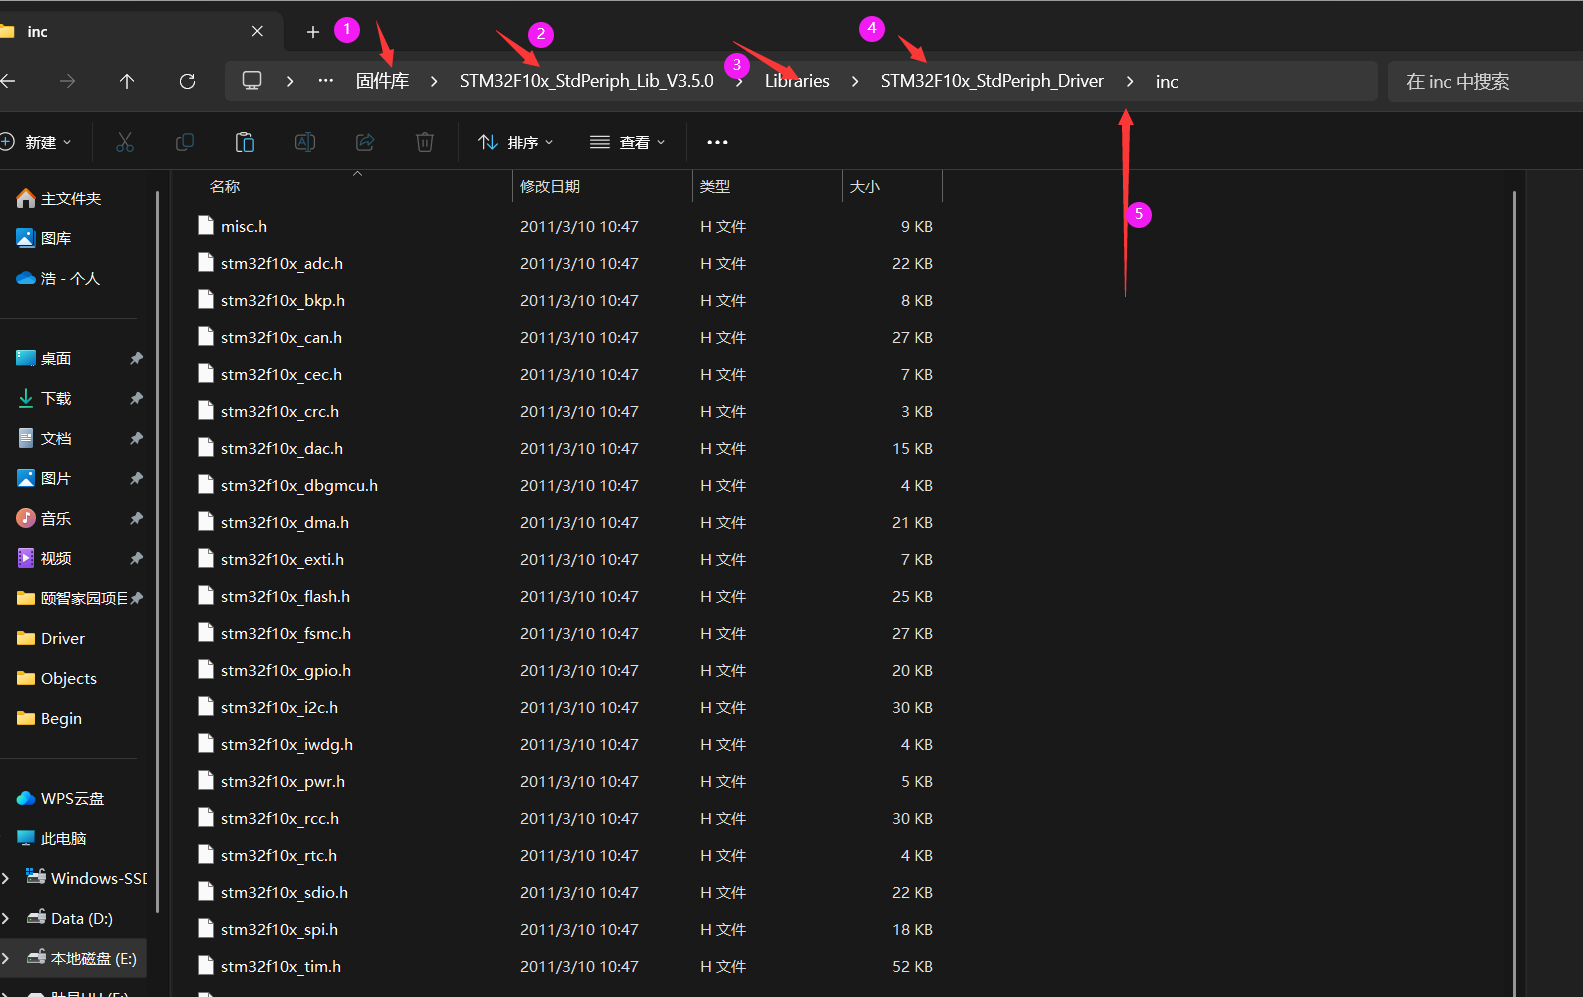The height and width of the screenshot is (997, 1583).
Task: Open the 查看 View dropdown
Action: [x=628, y=142]
